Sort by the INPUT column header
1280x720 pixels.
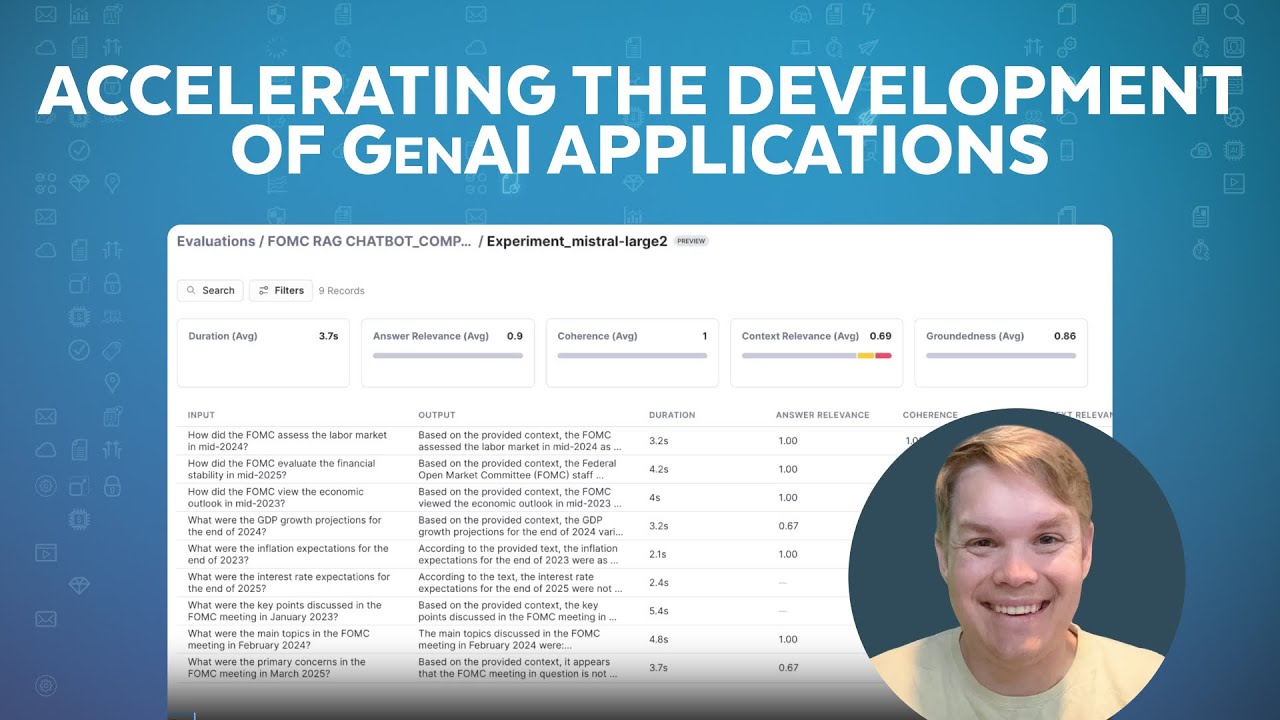tap(201, 415)
